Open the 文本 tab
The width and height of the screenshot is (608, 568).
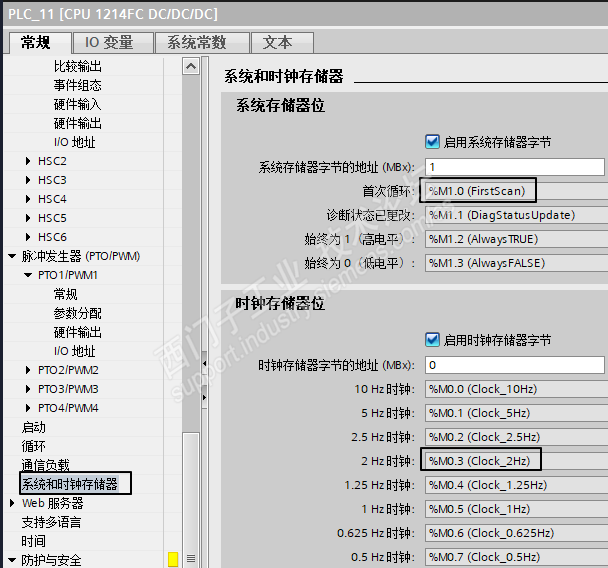282,42
